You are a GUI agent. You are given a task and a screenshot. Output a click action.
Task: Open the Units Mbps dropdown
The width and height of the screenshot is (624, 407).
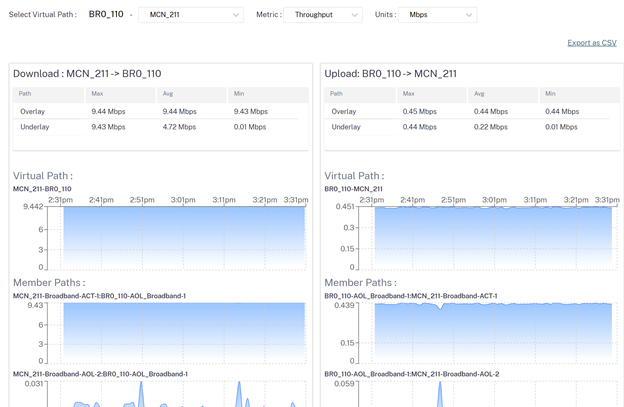tap(437, 15)
